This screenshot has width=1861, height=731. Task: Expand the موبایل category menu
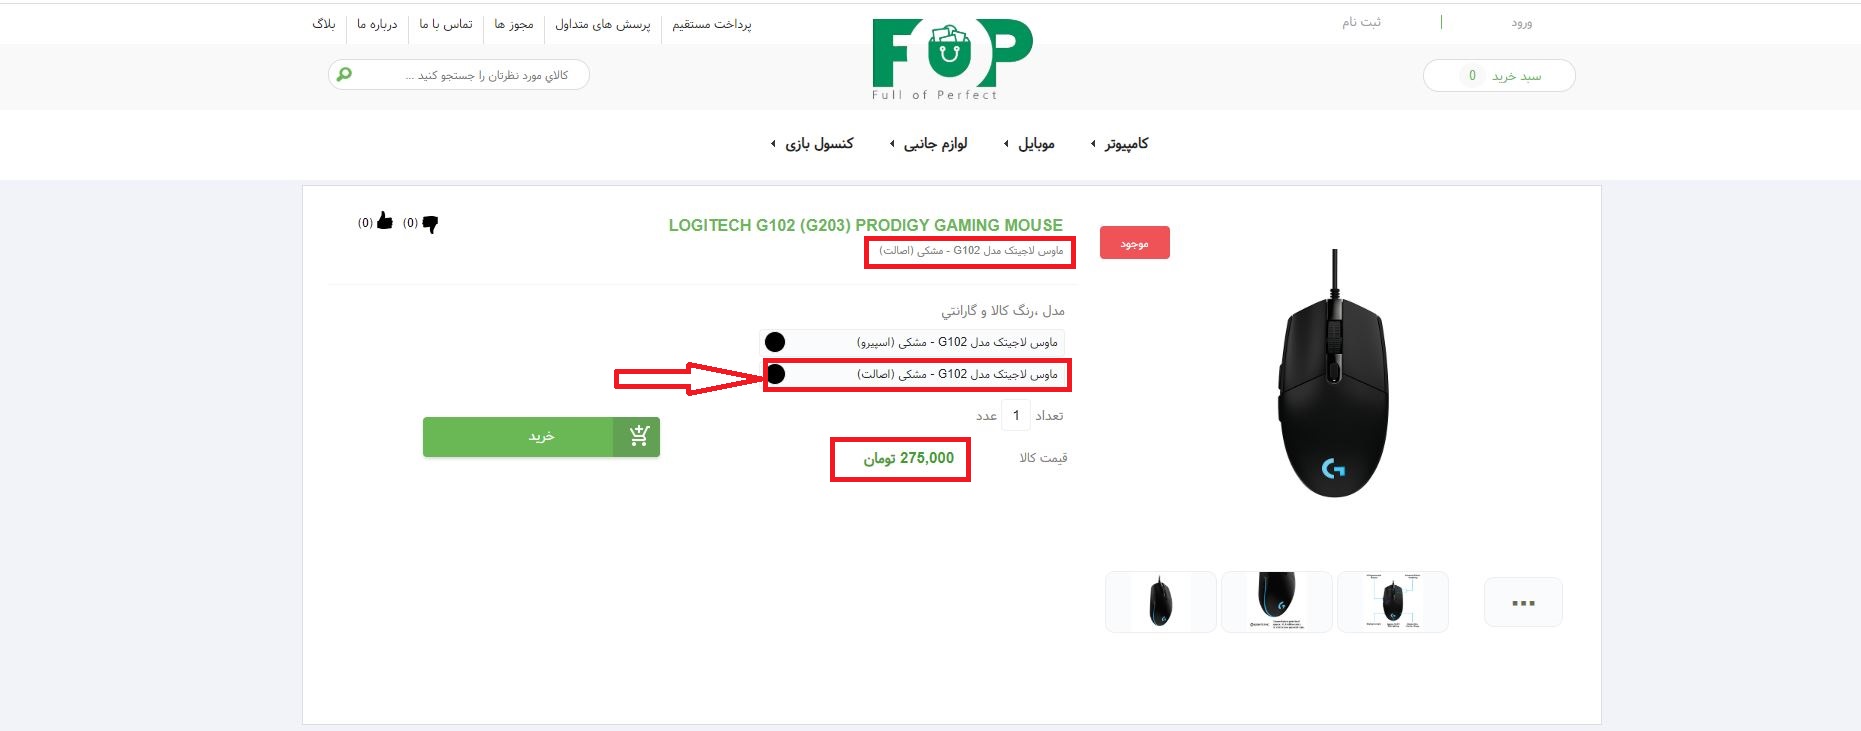[x=1029, y=144]
